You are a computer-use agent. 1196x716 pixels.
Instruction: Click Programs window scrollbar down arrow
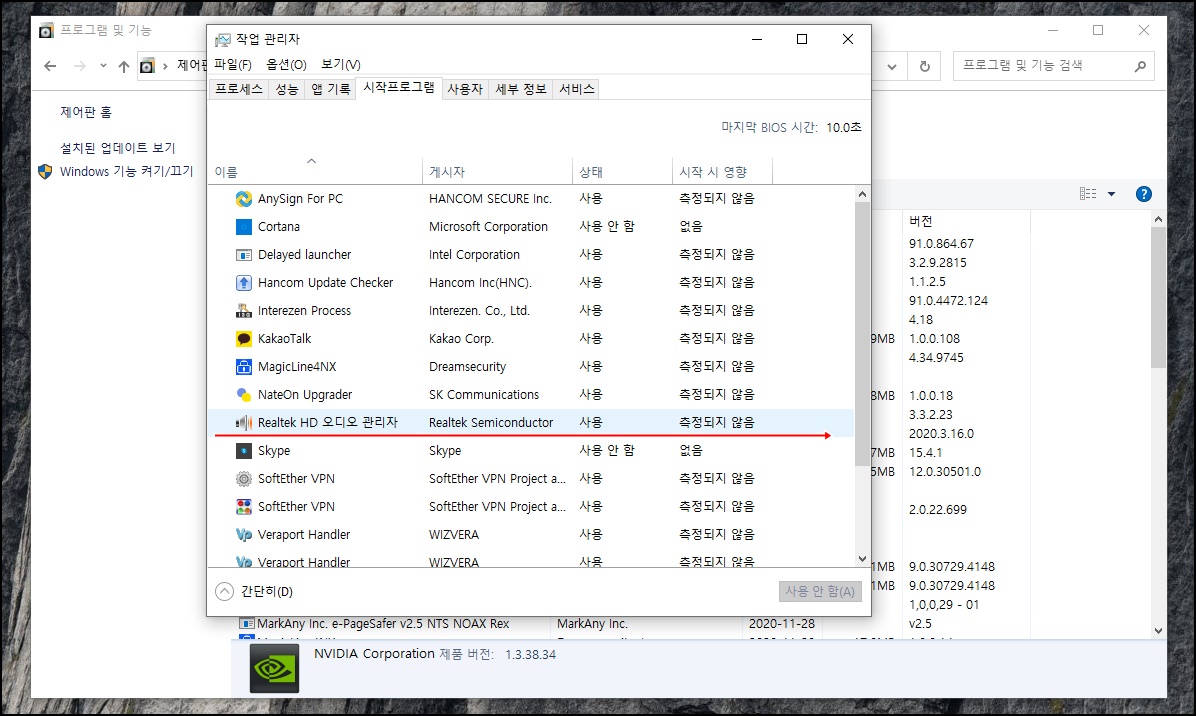(1158, 631)
